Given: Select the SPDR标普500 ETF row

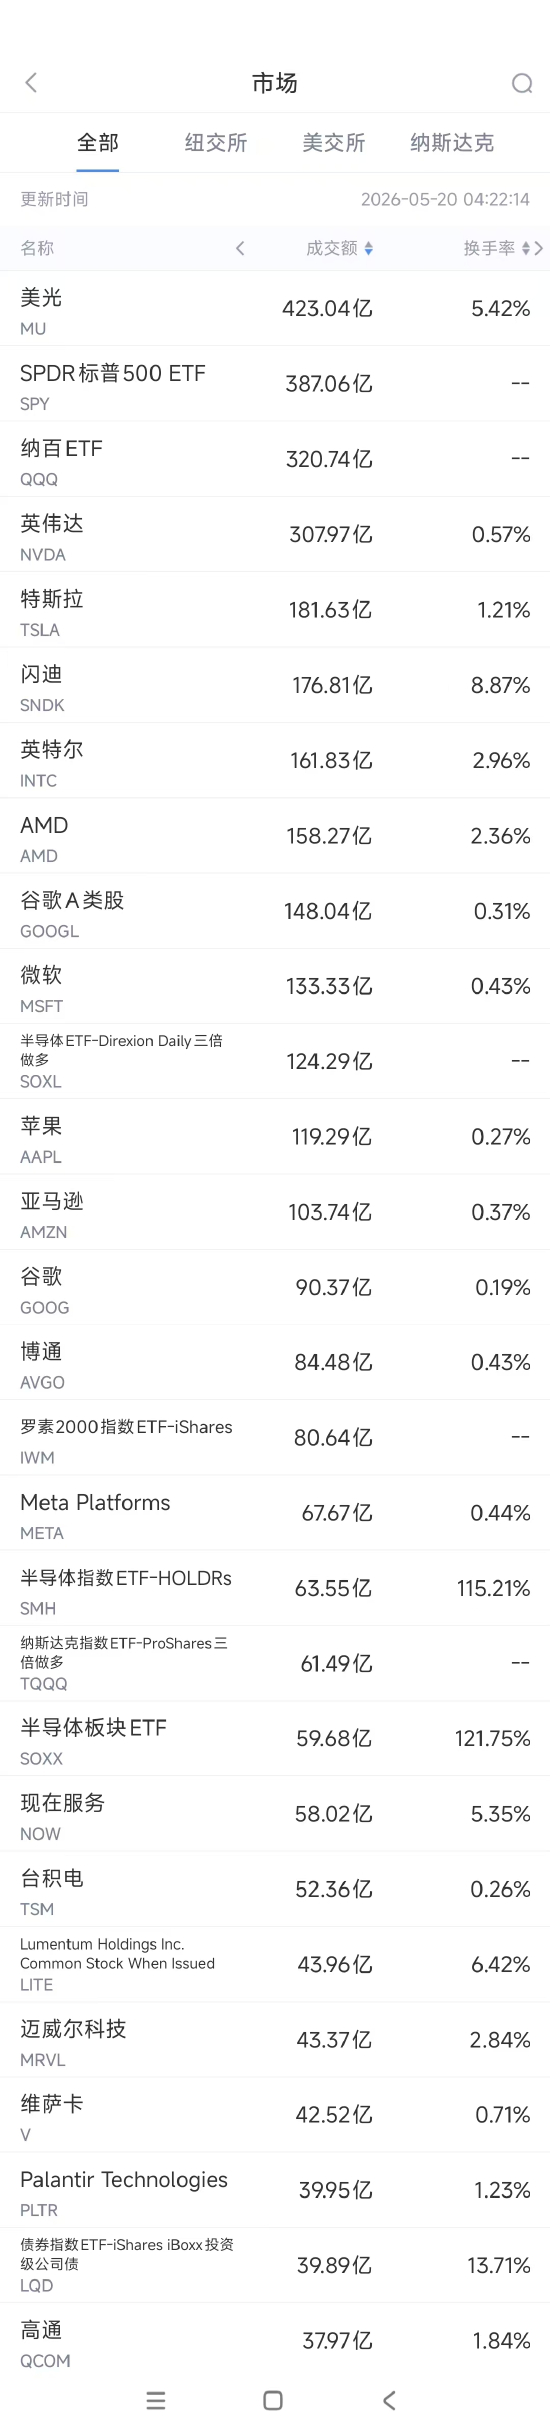Looking at the screenshot, I should (x=275, y=384).
